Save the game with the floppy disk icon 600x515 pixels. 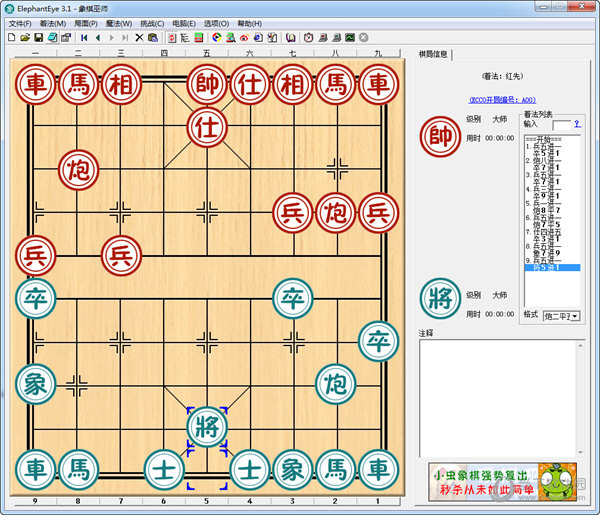coord(38,37)
